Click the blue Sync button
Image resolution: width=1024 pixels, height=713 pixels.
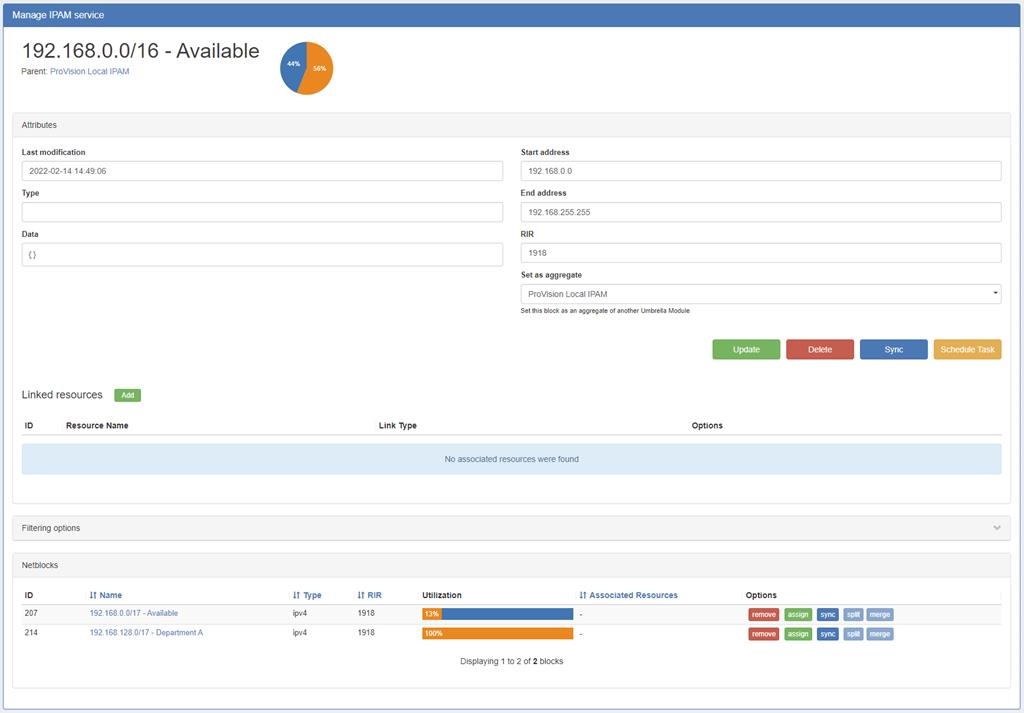[893, 350]
